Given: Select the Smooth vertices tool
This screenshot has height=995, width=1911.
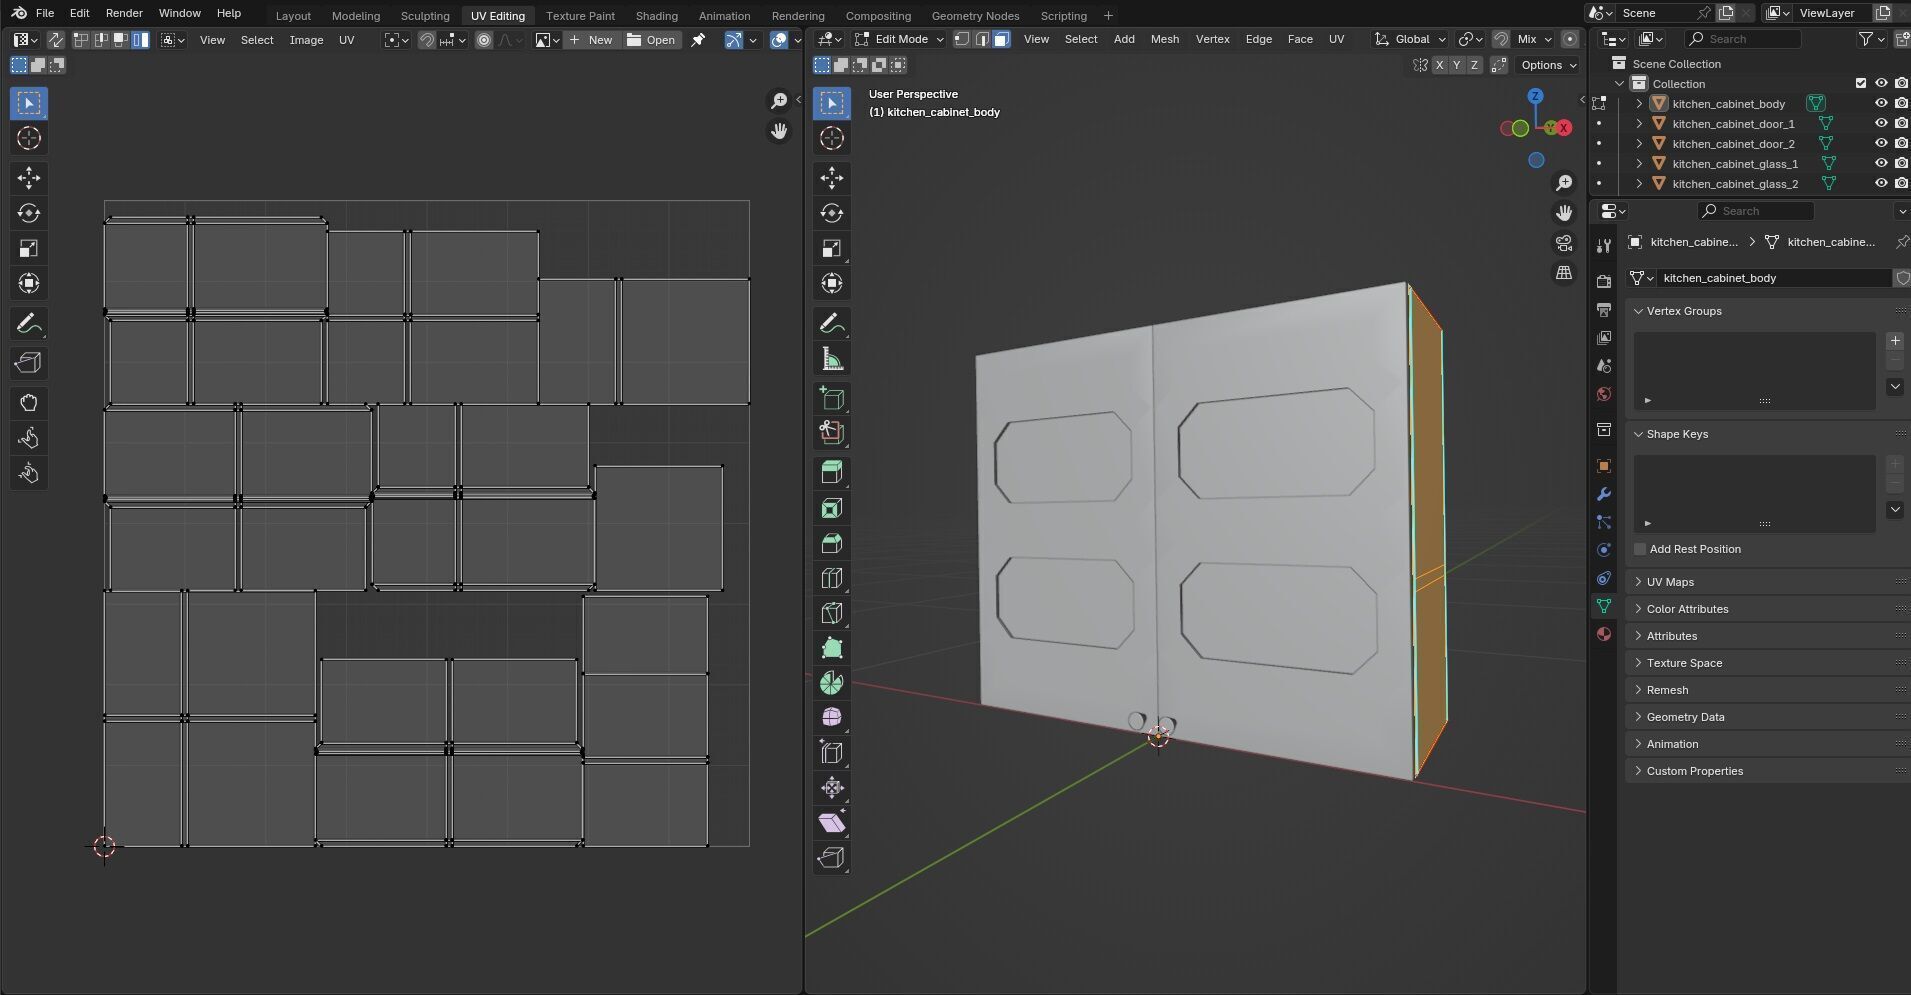Looking at the screenshot, I should (831, 718).
